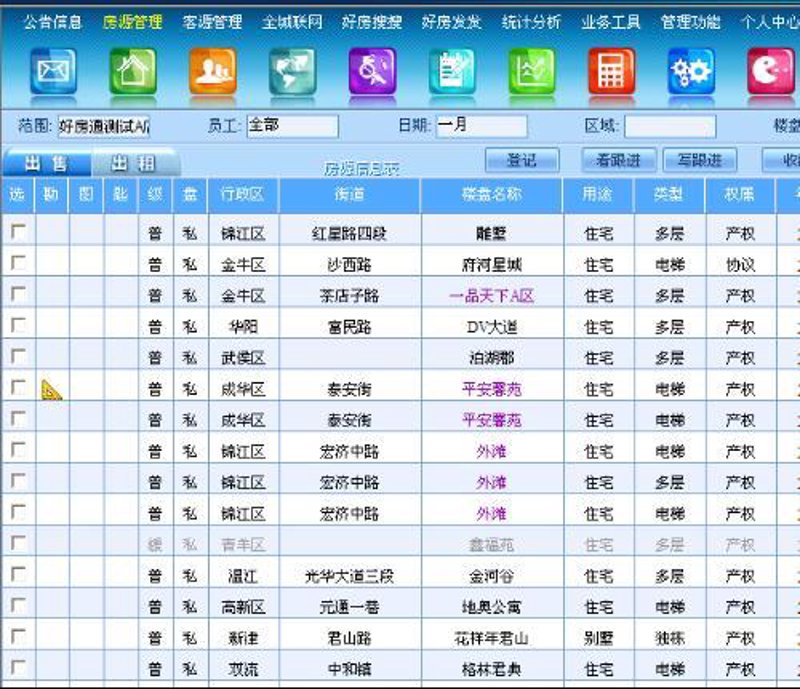Open the 日期 dropdown showing 一月
800x689 pixels.
(482, 126)
